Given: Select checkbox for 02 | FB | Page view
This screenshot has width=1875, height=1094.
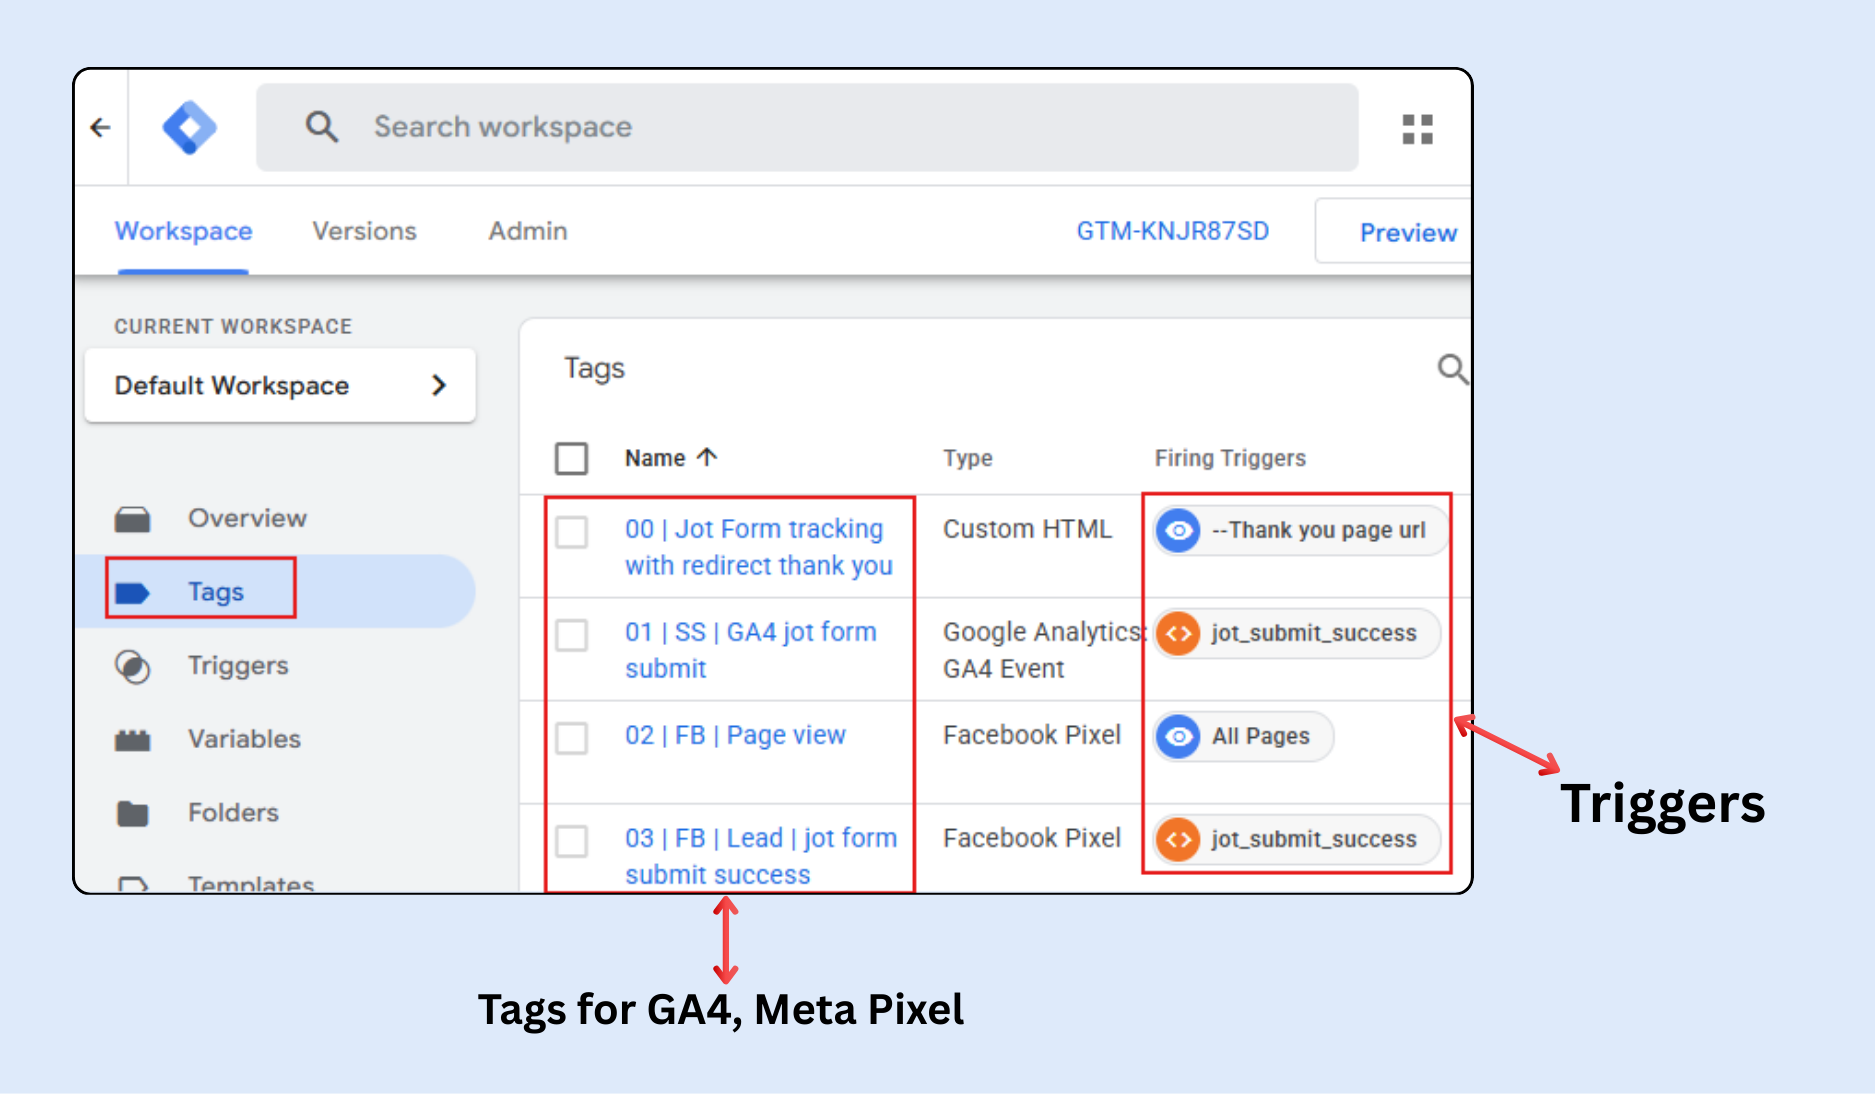Looking at the screenshot, I should click(571, 738).
